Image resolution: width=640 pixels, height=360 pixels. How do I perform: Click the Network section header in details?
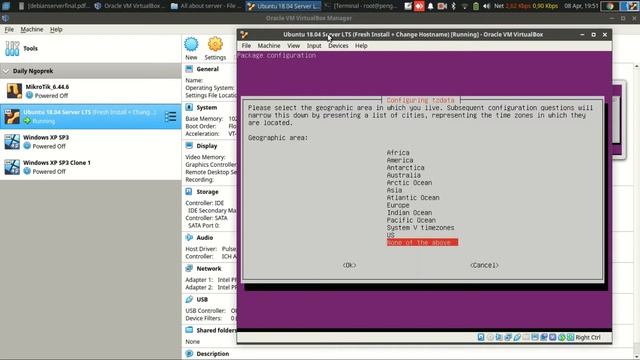[209, 269]
